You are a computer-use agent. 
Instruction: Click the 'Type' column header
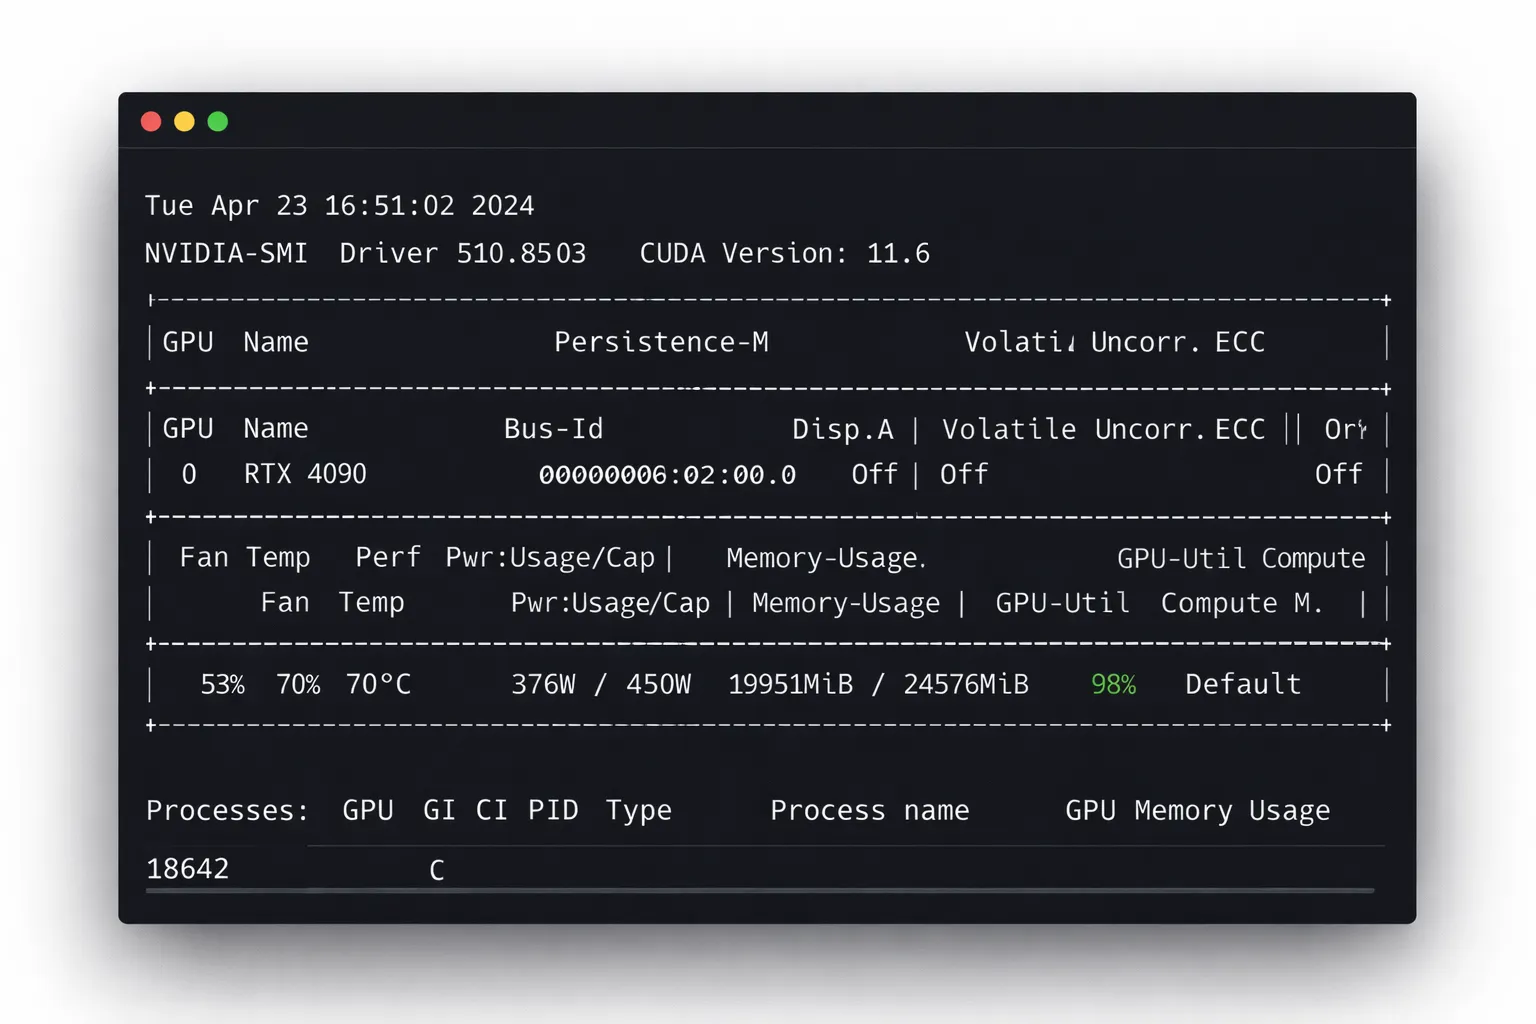(638, 811)
